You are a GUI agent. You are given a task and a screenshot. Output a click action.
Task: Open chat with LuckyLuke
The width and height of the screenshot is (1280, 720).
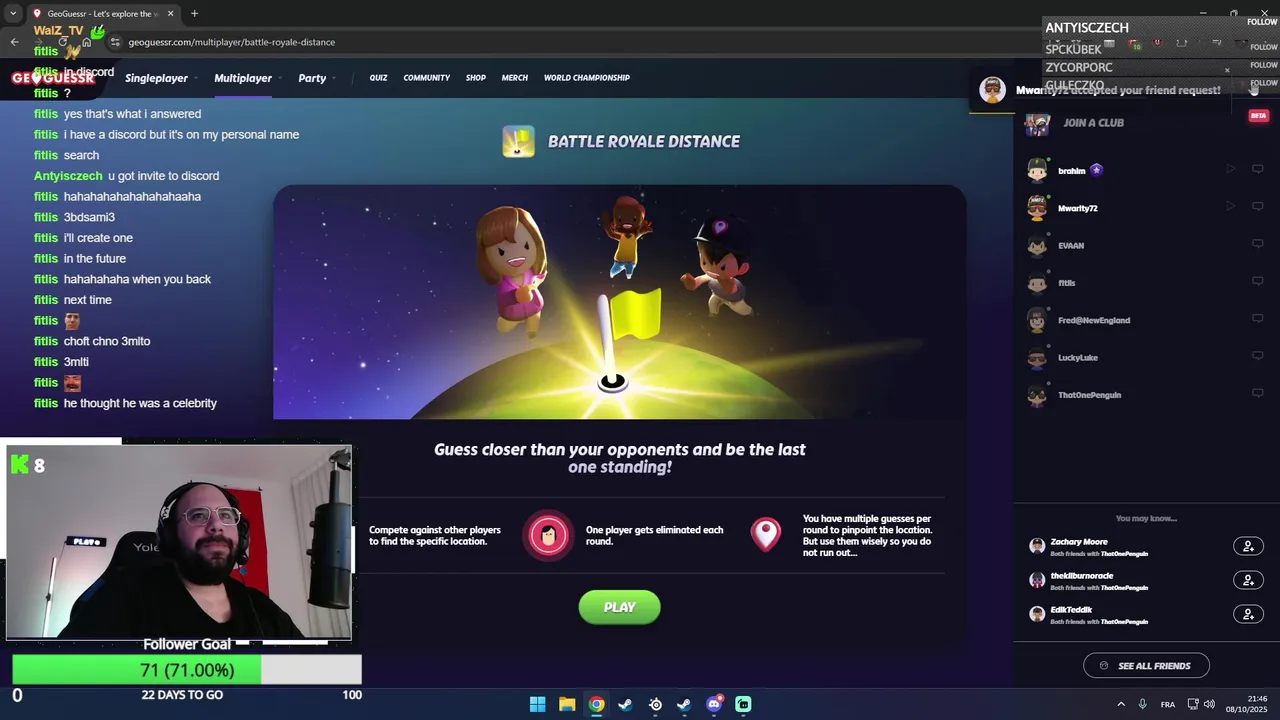tap(1257, 356)
